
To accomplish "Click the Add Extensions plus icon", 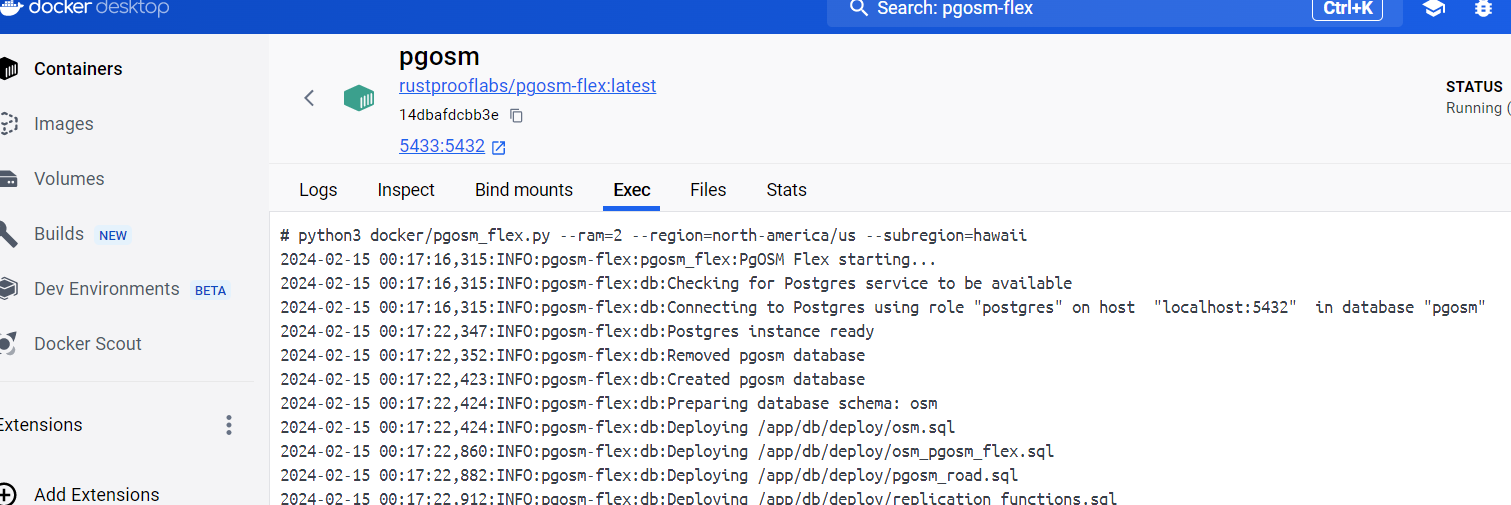I will tap(8, 494).
